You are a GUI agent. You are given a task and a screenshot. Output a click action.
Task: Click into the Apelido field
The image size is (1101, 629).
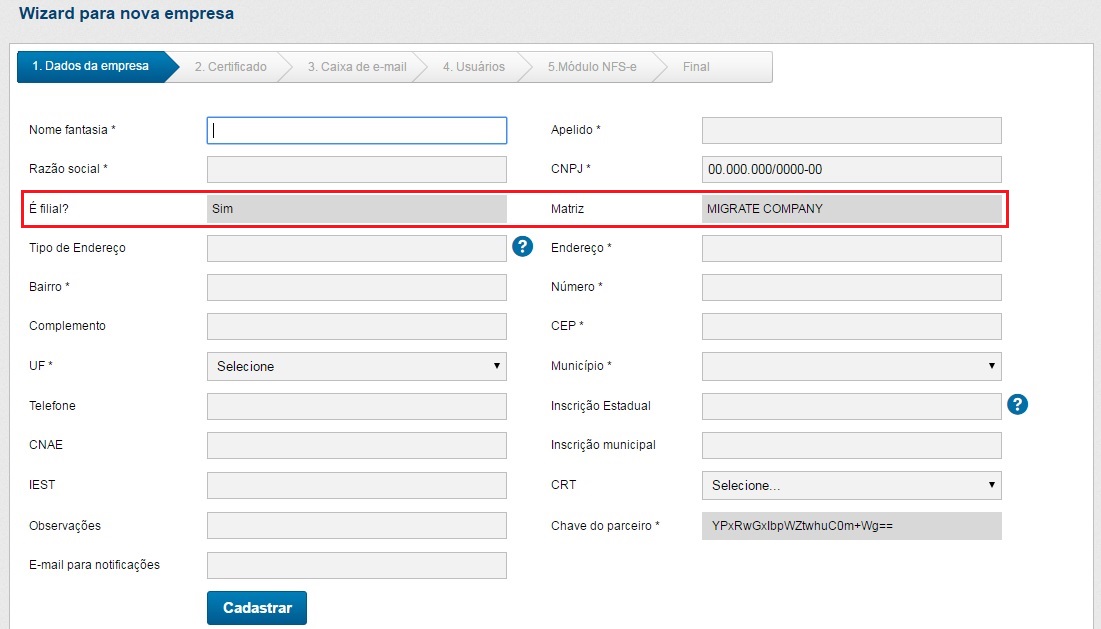(851, 130)
